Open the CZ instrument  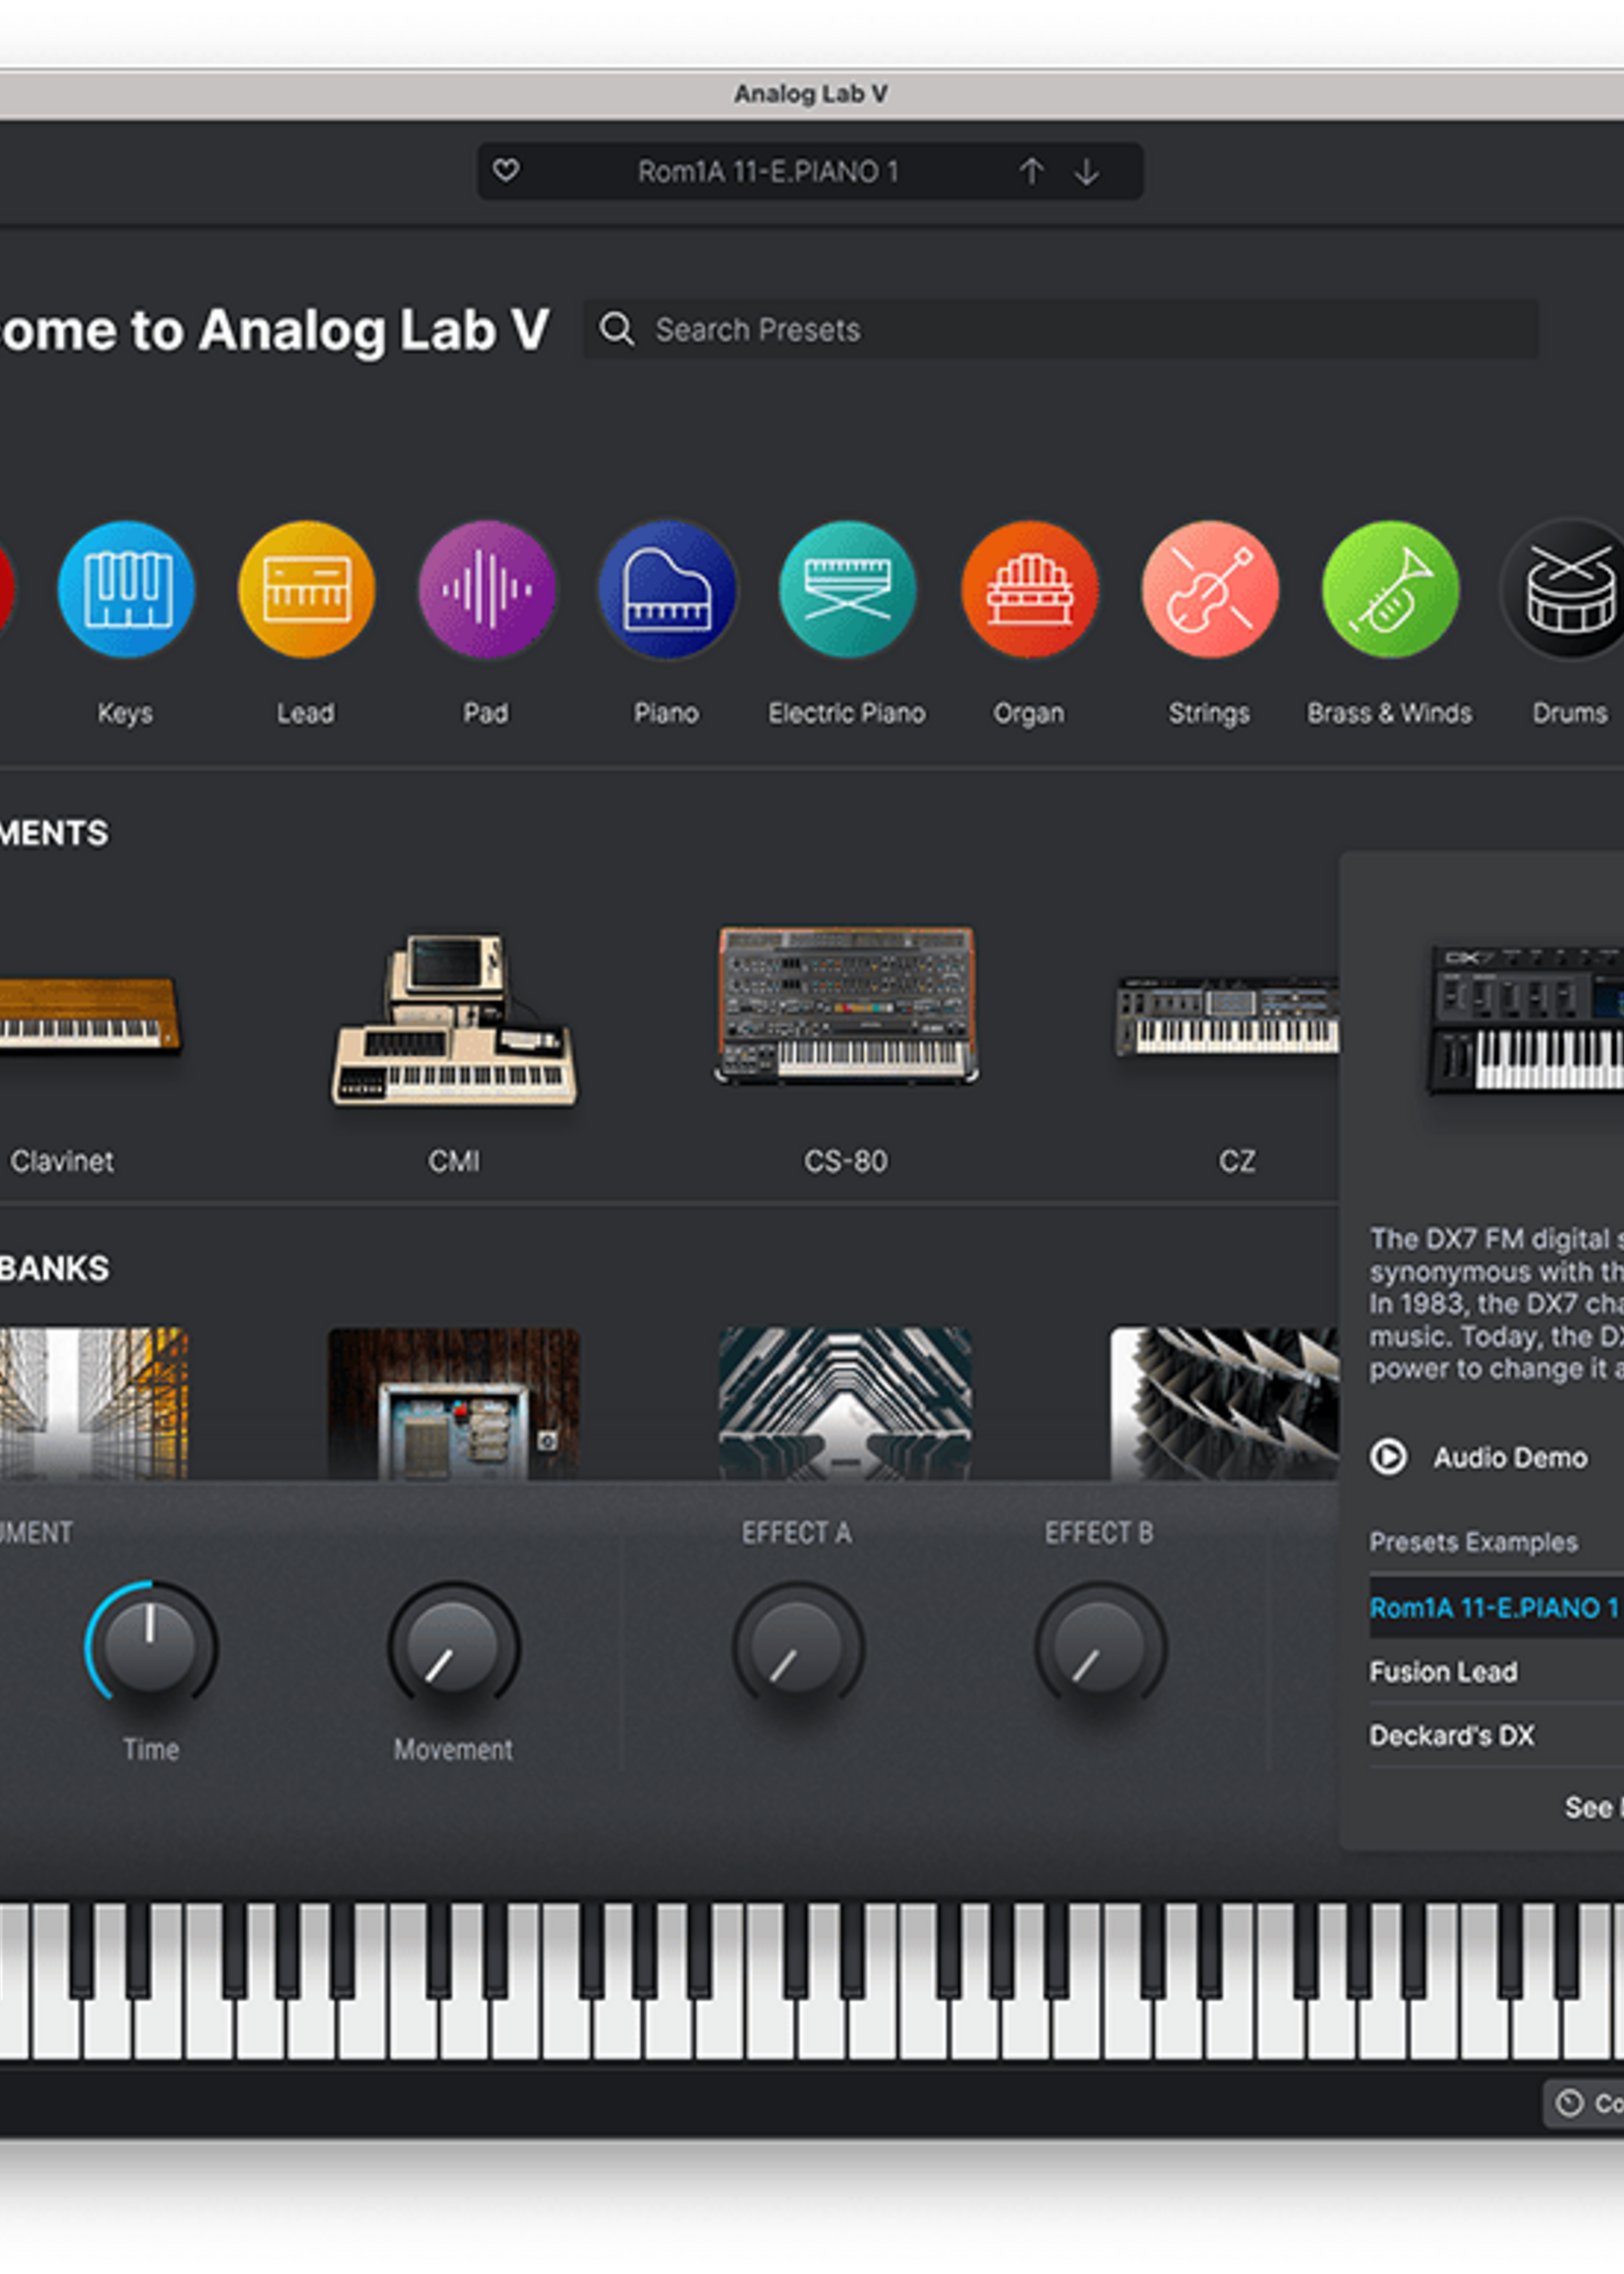(x=1228, y=1016)
